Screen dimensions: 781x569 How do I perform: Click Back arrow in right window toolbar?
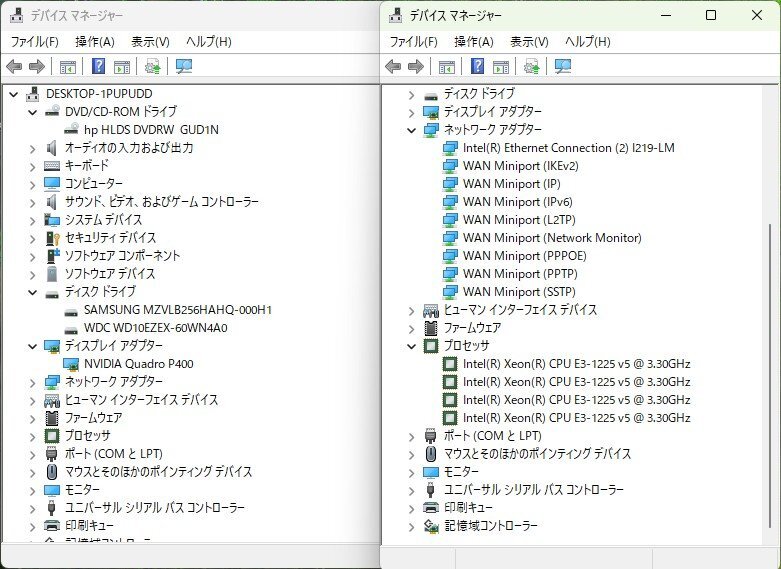pos(393,66)
